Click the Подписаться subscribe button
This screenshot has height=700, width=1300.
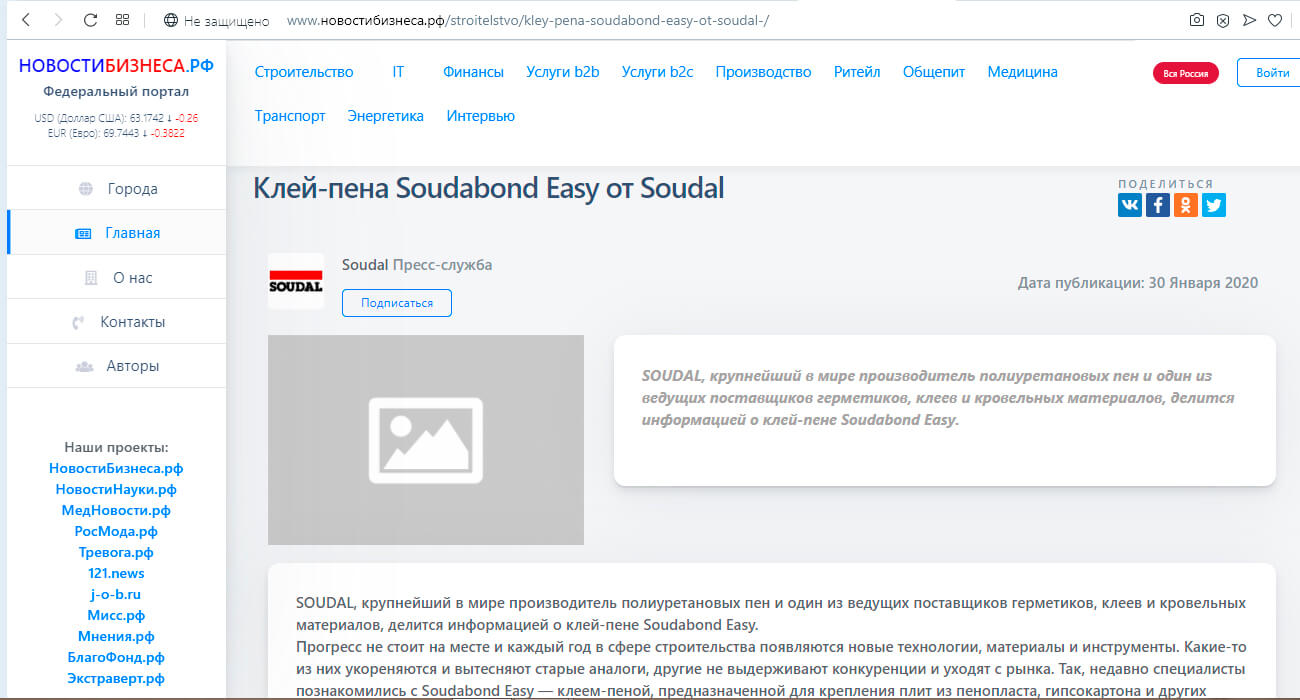tap(397, 303)
